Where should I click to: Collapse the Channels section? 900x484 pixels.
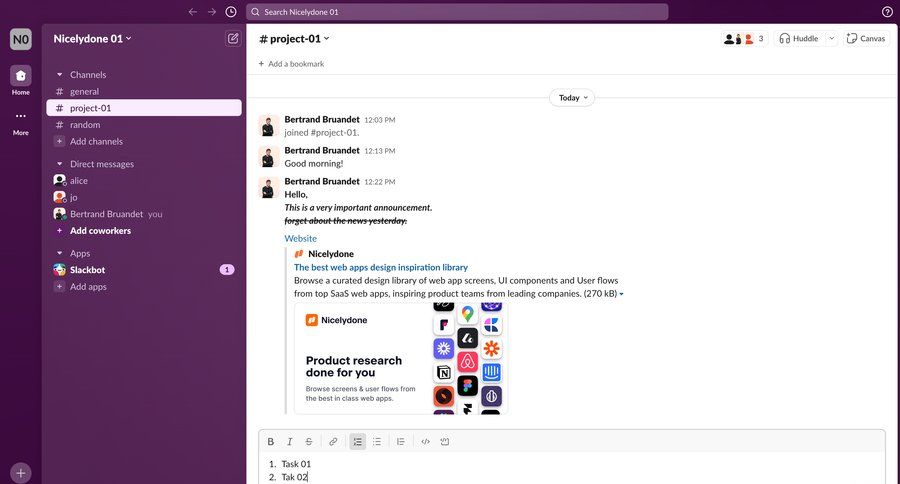point(60,75)
